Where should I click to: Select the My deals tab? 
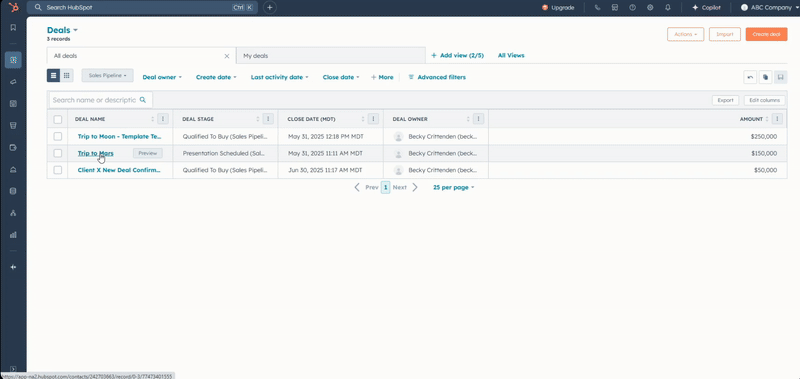click(331, 56)
